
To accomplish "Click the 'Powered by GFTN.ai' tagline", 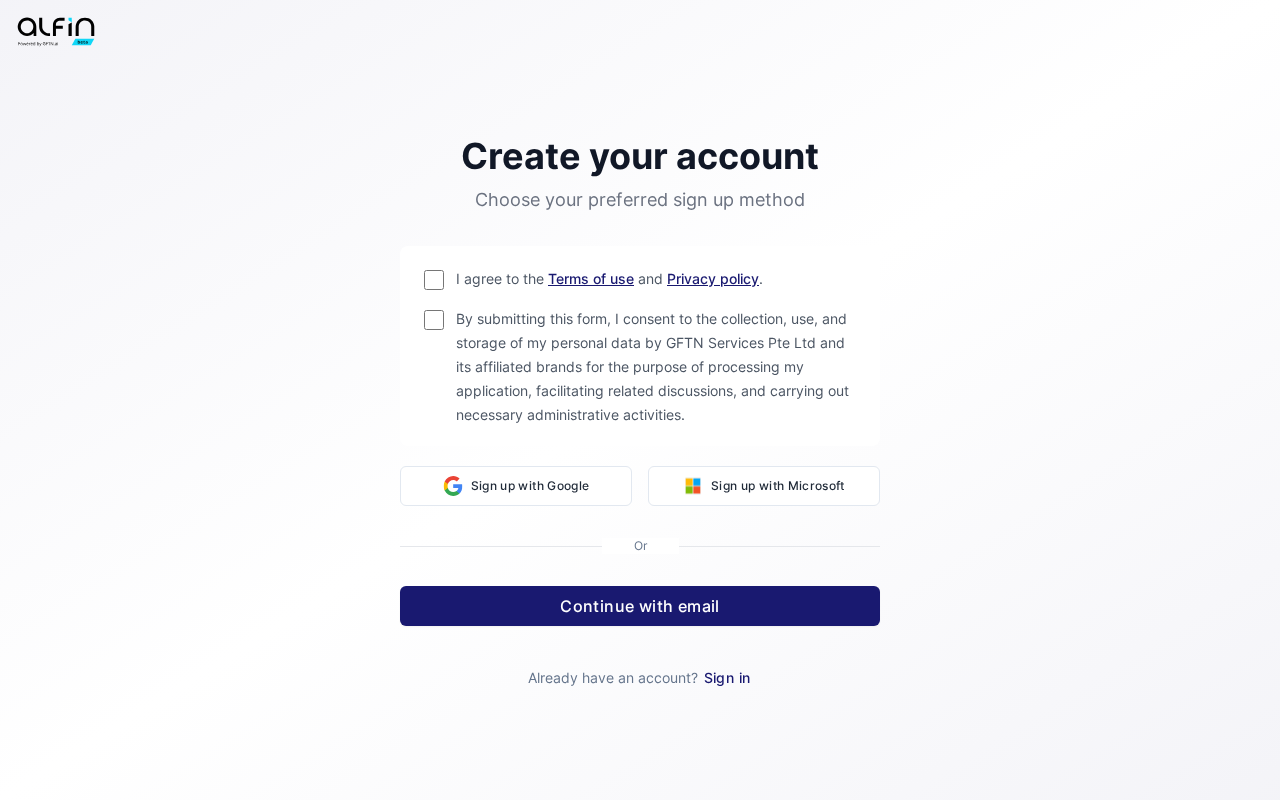I will pos(38,44).
